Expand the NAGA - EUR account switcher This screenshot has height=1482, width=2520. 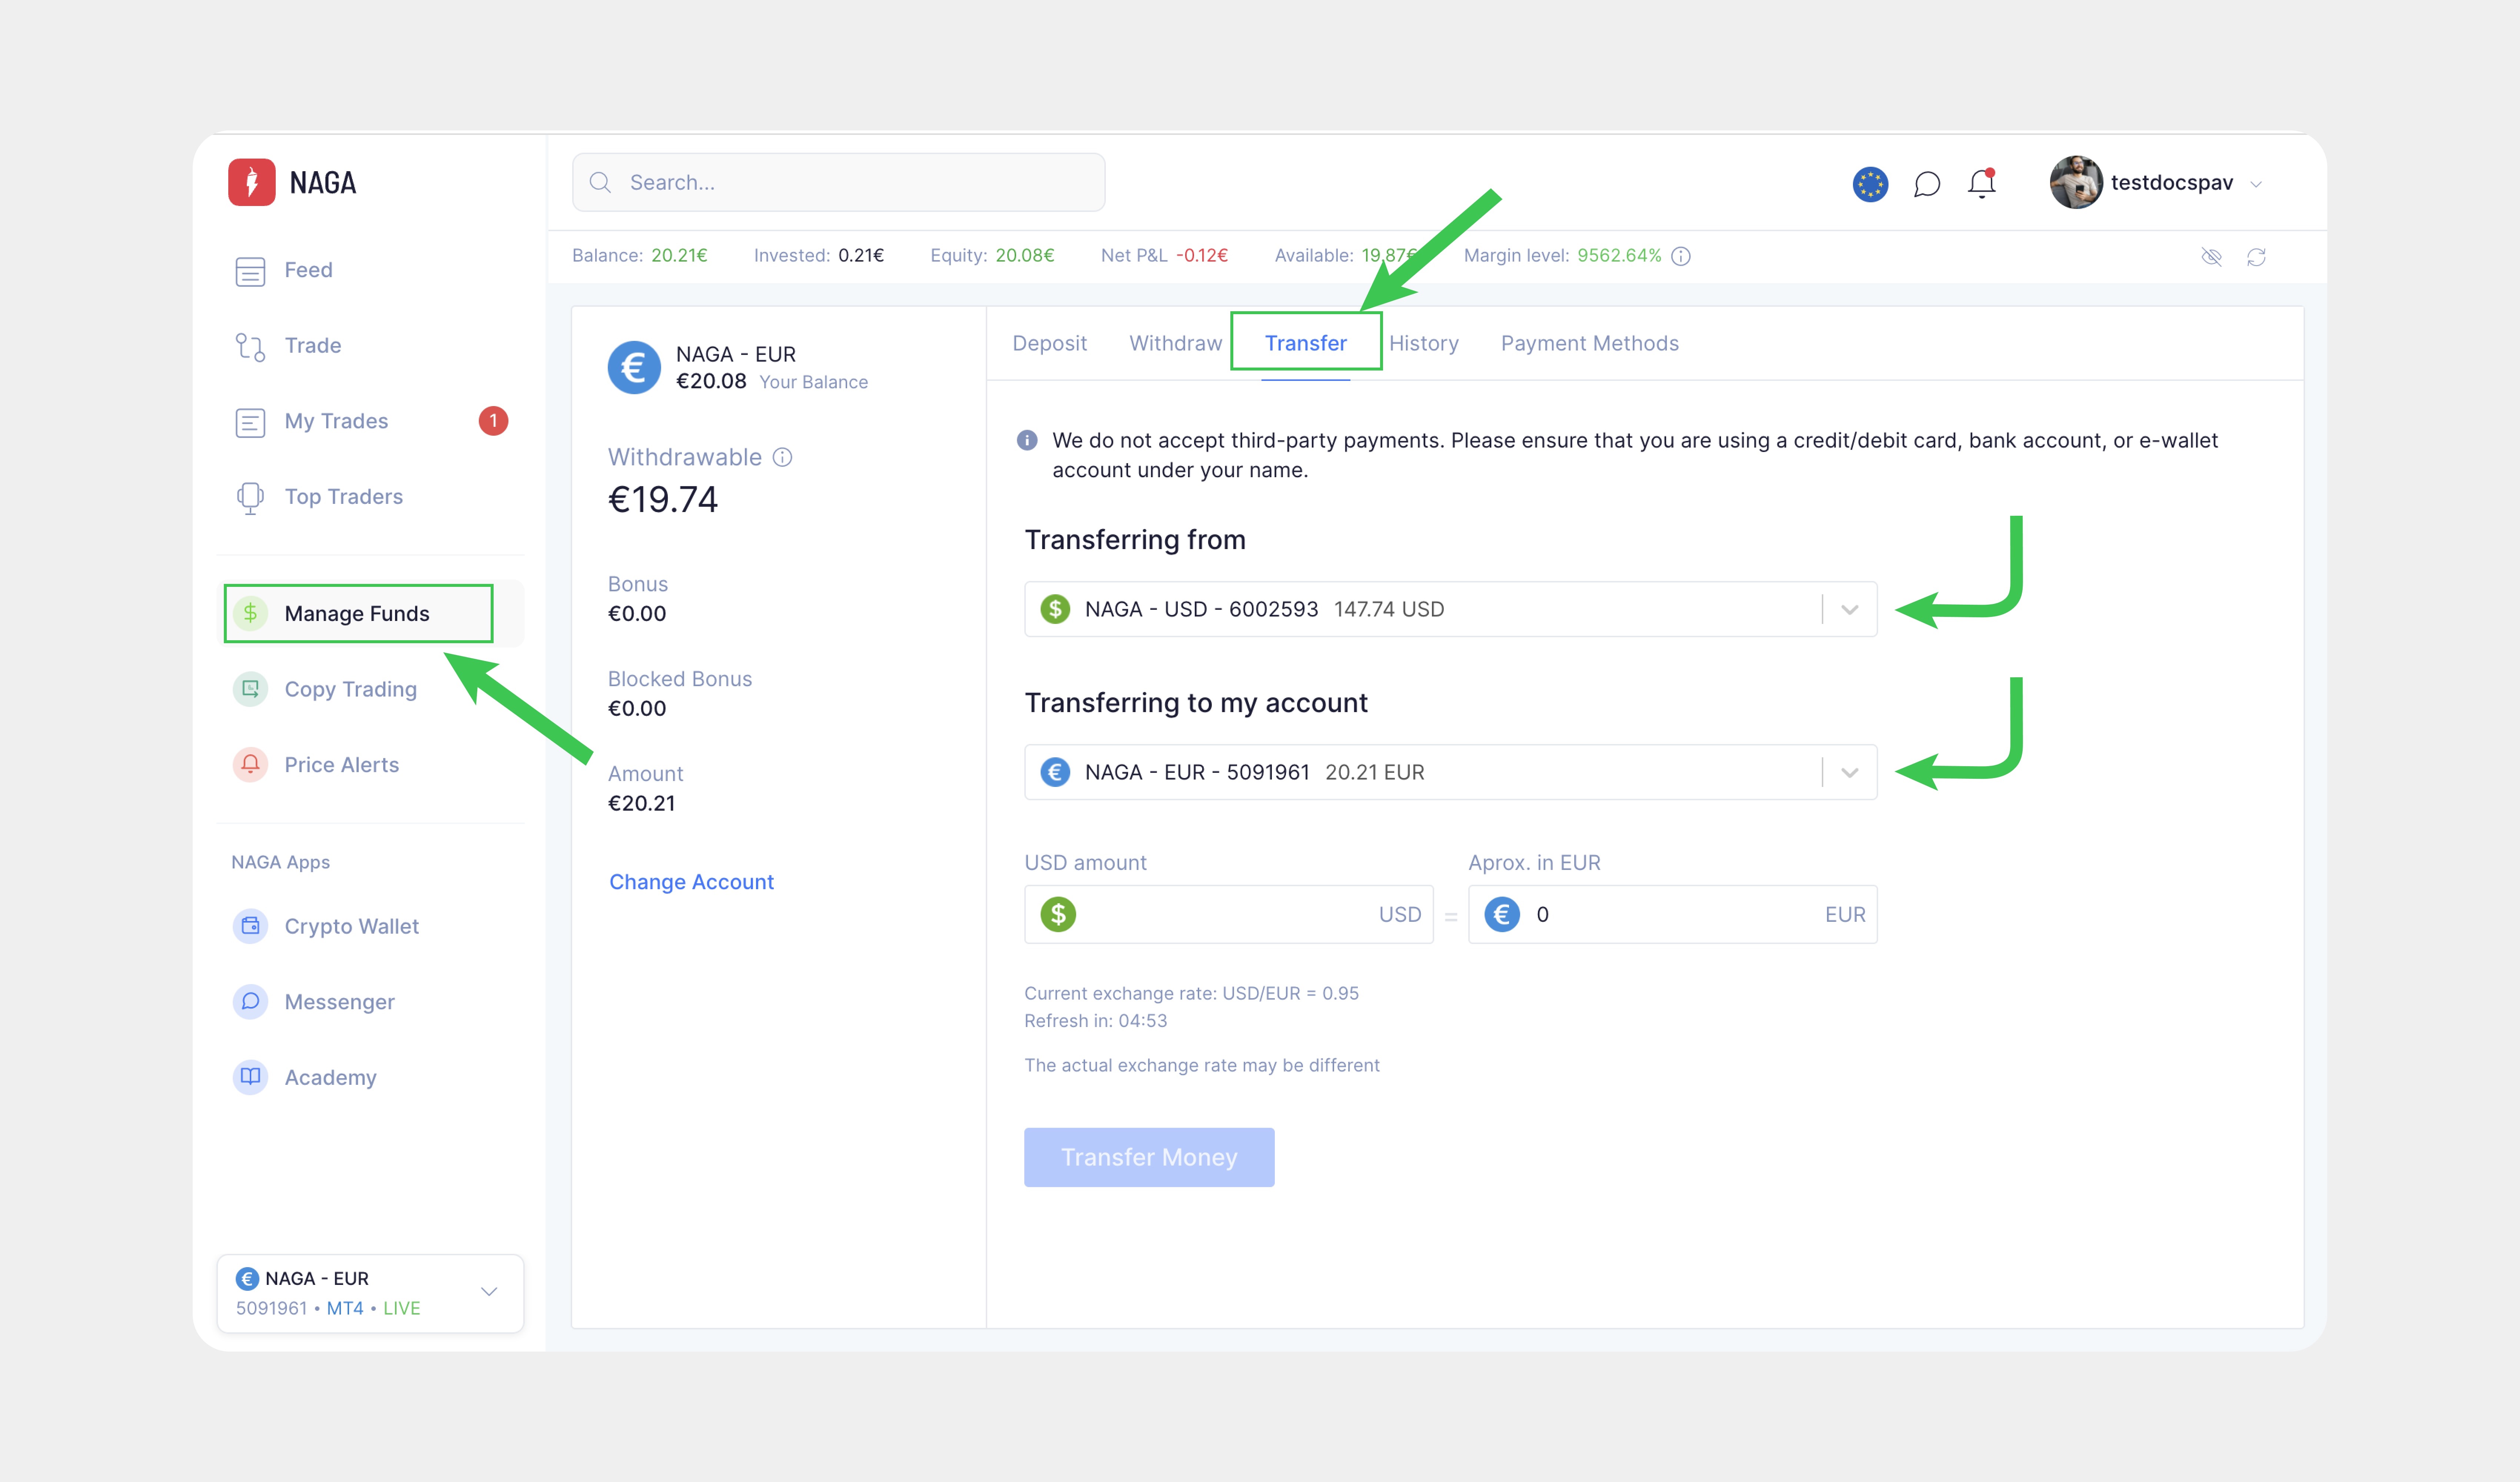tap(370, 1293)
